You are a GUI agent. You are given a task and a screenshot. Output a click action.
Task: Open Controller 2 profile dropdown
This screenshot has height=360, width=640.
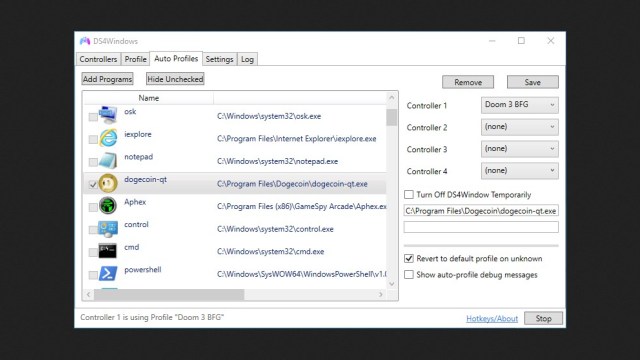520,127
